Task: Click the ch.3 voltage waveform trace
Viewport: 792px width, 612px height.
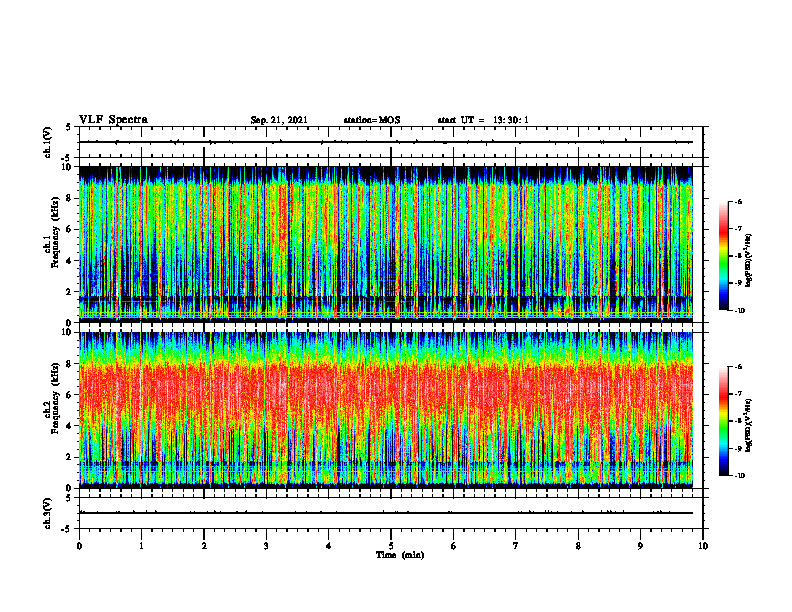Action: tap(386, 513)
